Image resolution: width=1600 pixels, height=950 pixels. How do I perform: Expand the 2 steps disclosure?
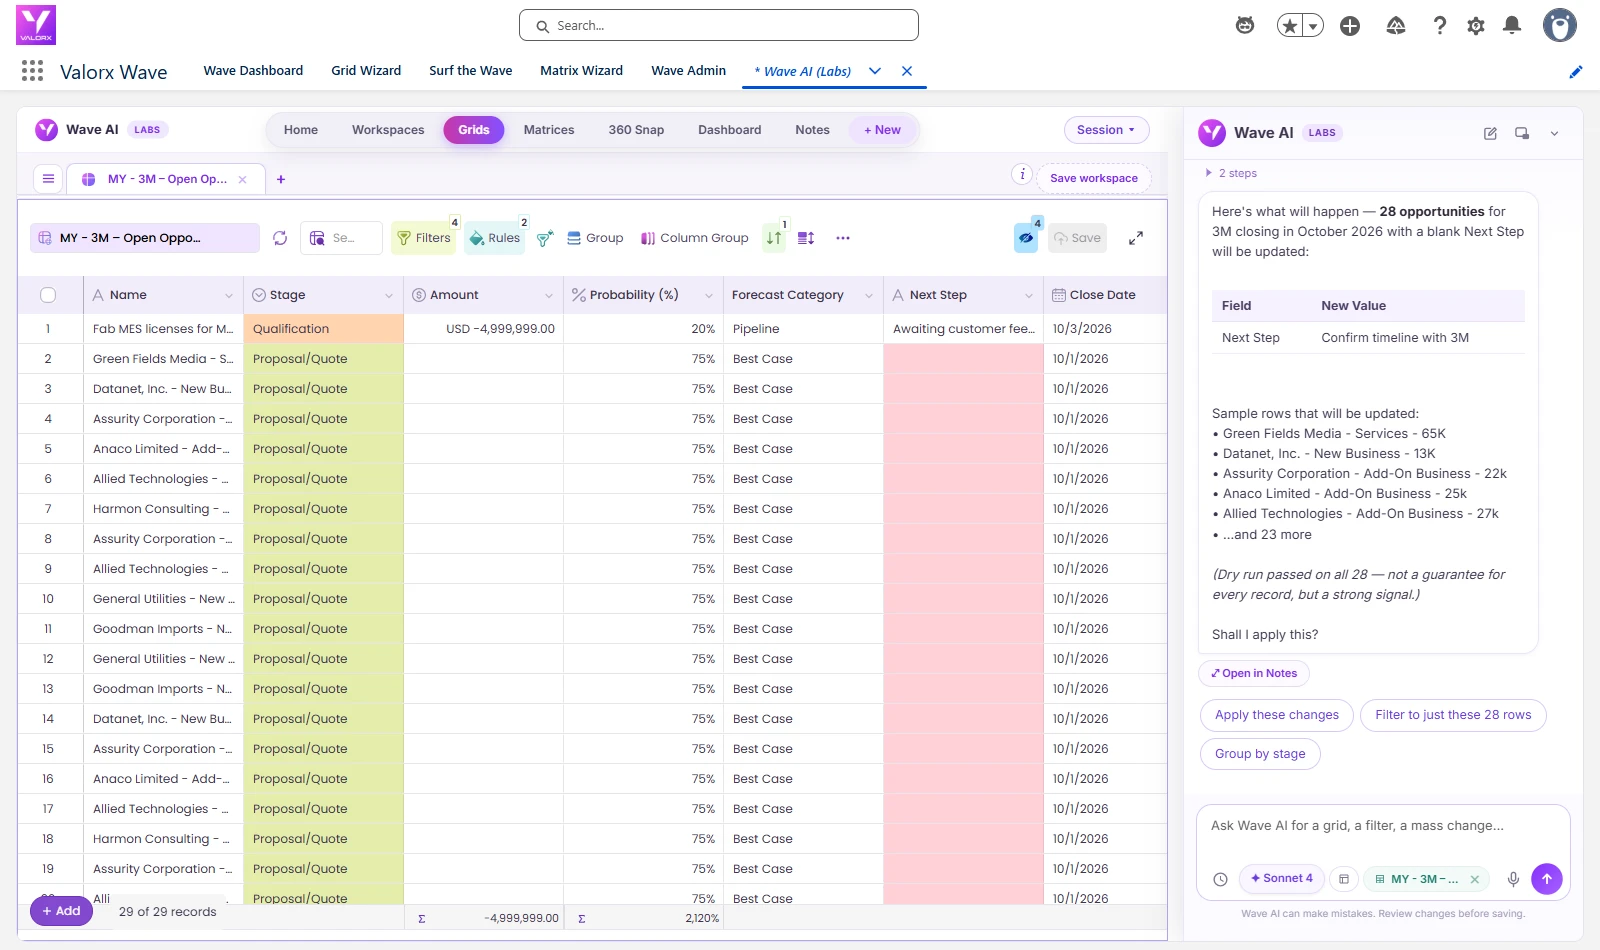coord(1231,173)
